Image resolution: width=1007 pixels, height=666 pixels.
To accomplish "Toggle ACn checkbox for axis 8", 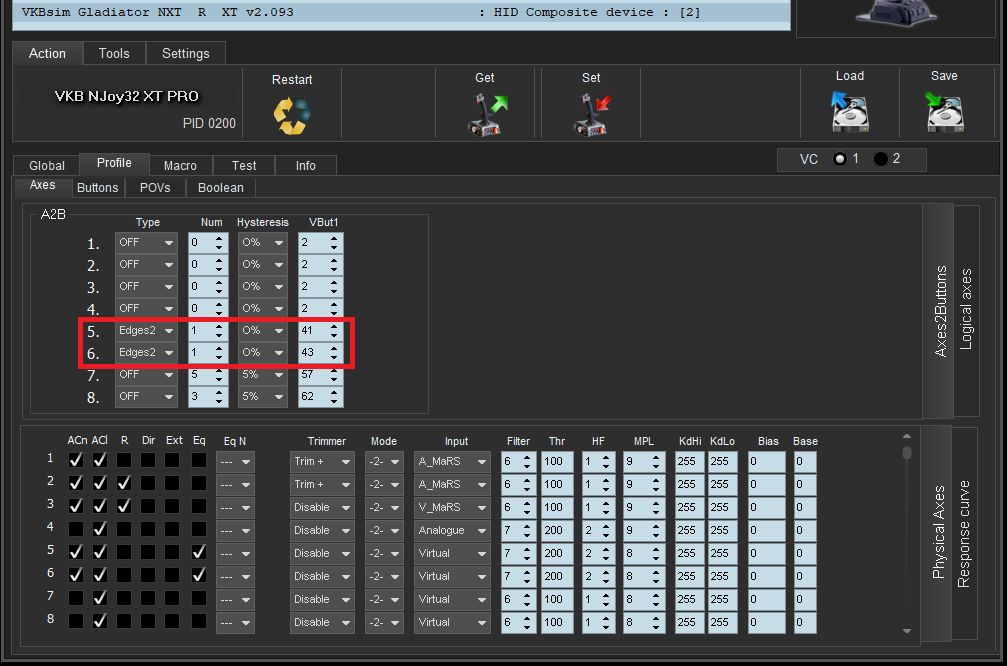I will pyautogui.click(x=76, y=622).
